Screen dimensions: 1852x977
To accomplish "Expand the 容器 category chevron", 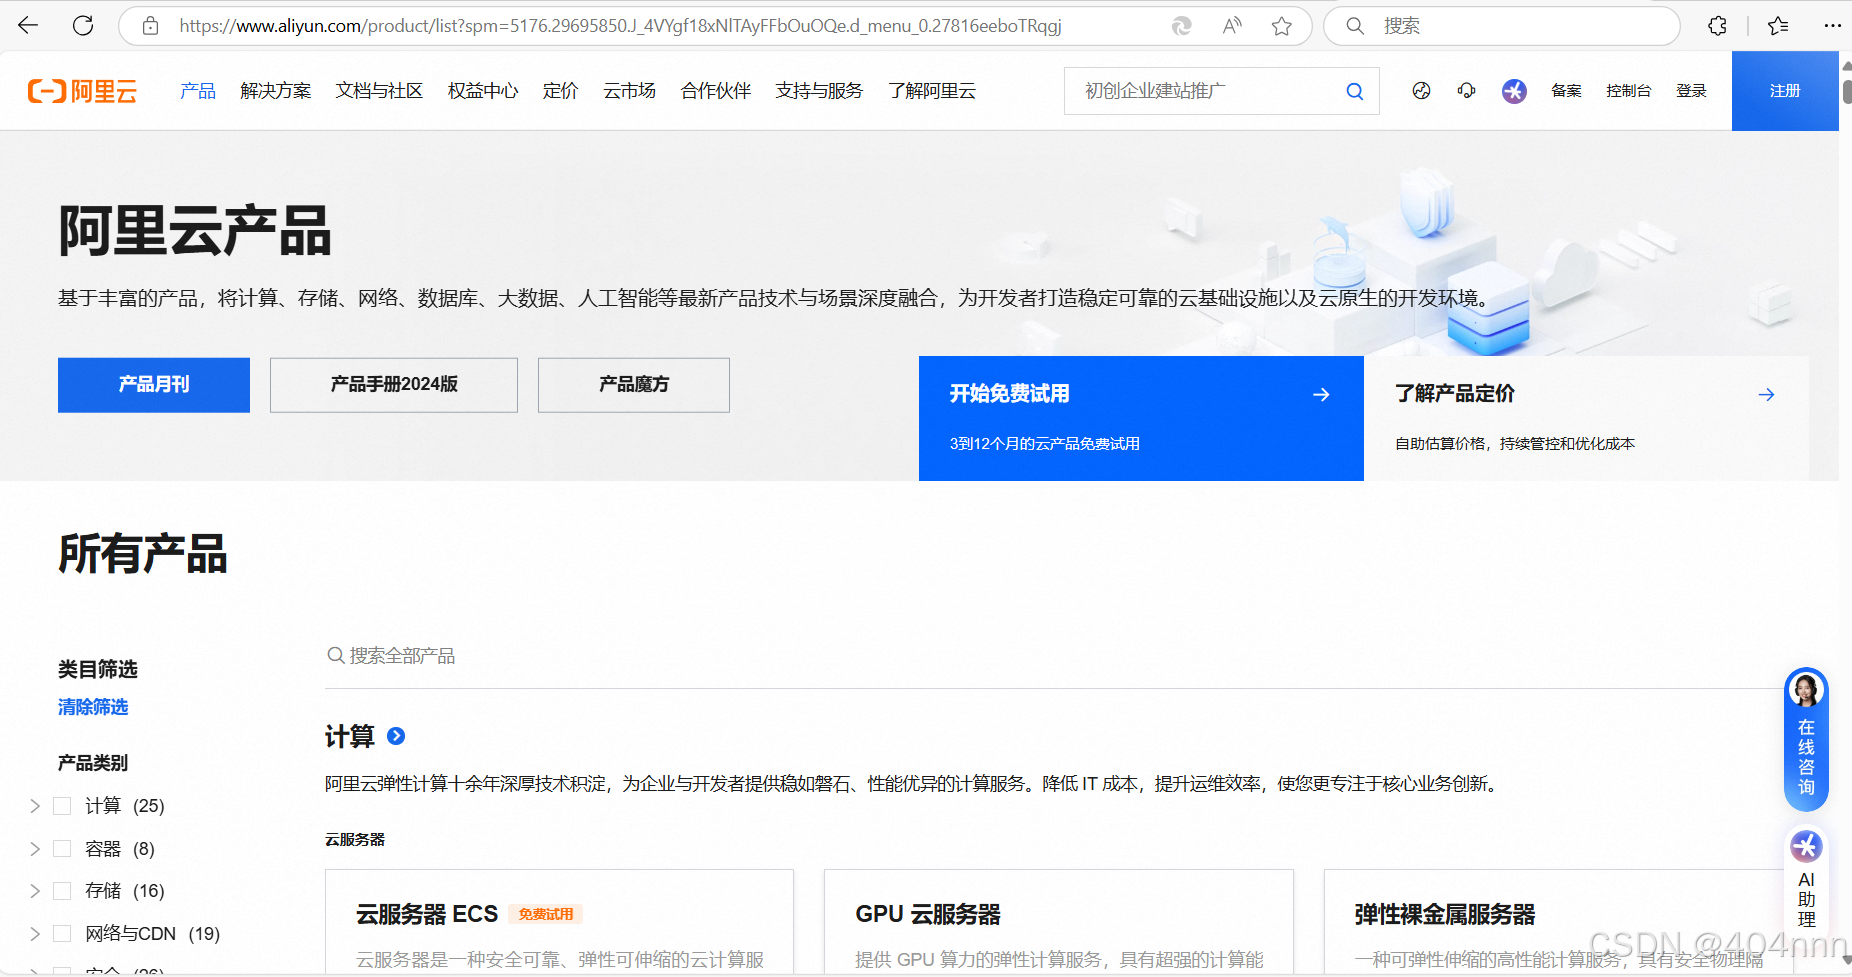I will click(35, 849).
